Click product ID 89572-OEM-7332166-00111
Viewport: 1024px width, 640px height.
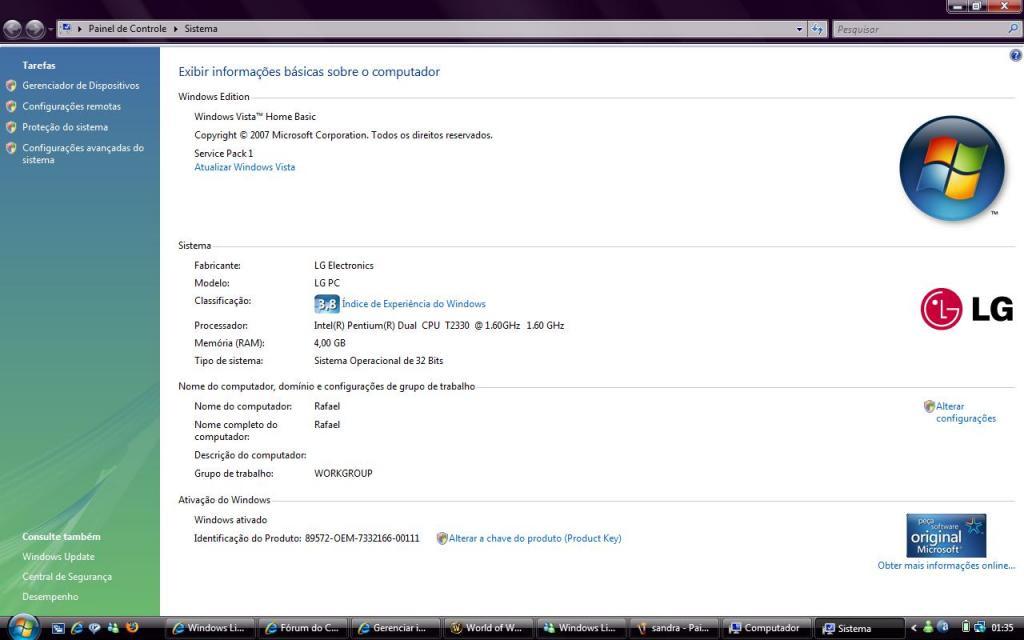[x=362, y=538]
